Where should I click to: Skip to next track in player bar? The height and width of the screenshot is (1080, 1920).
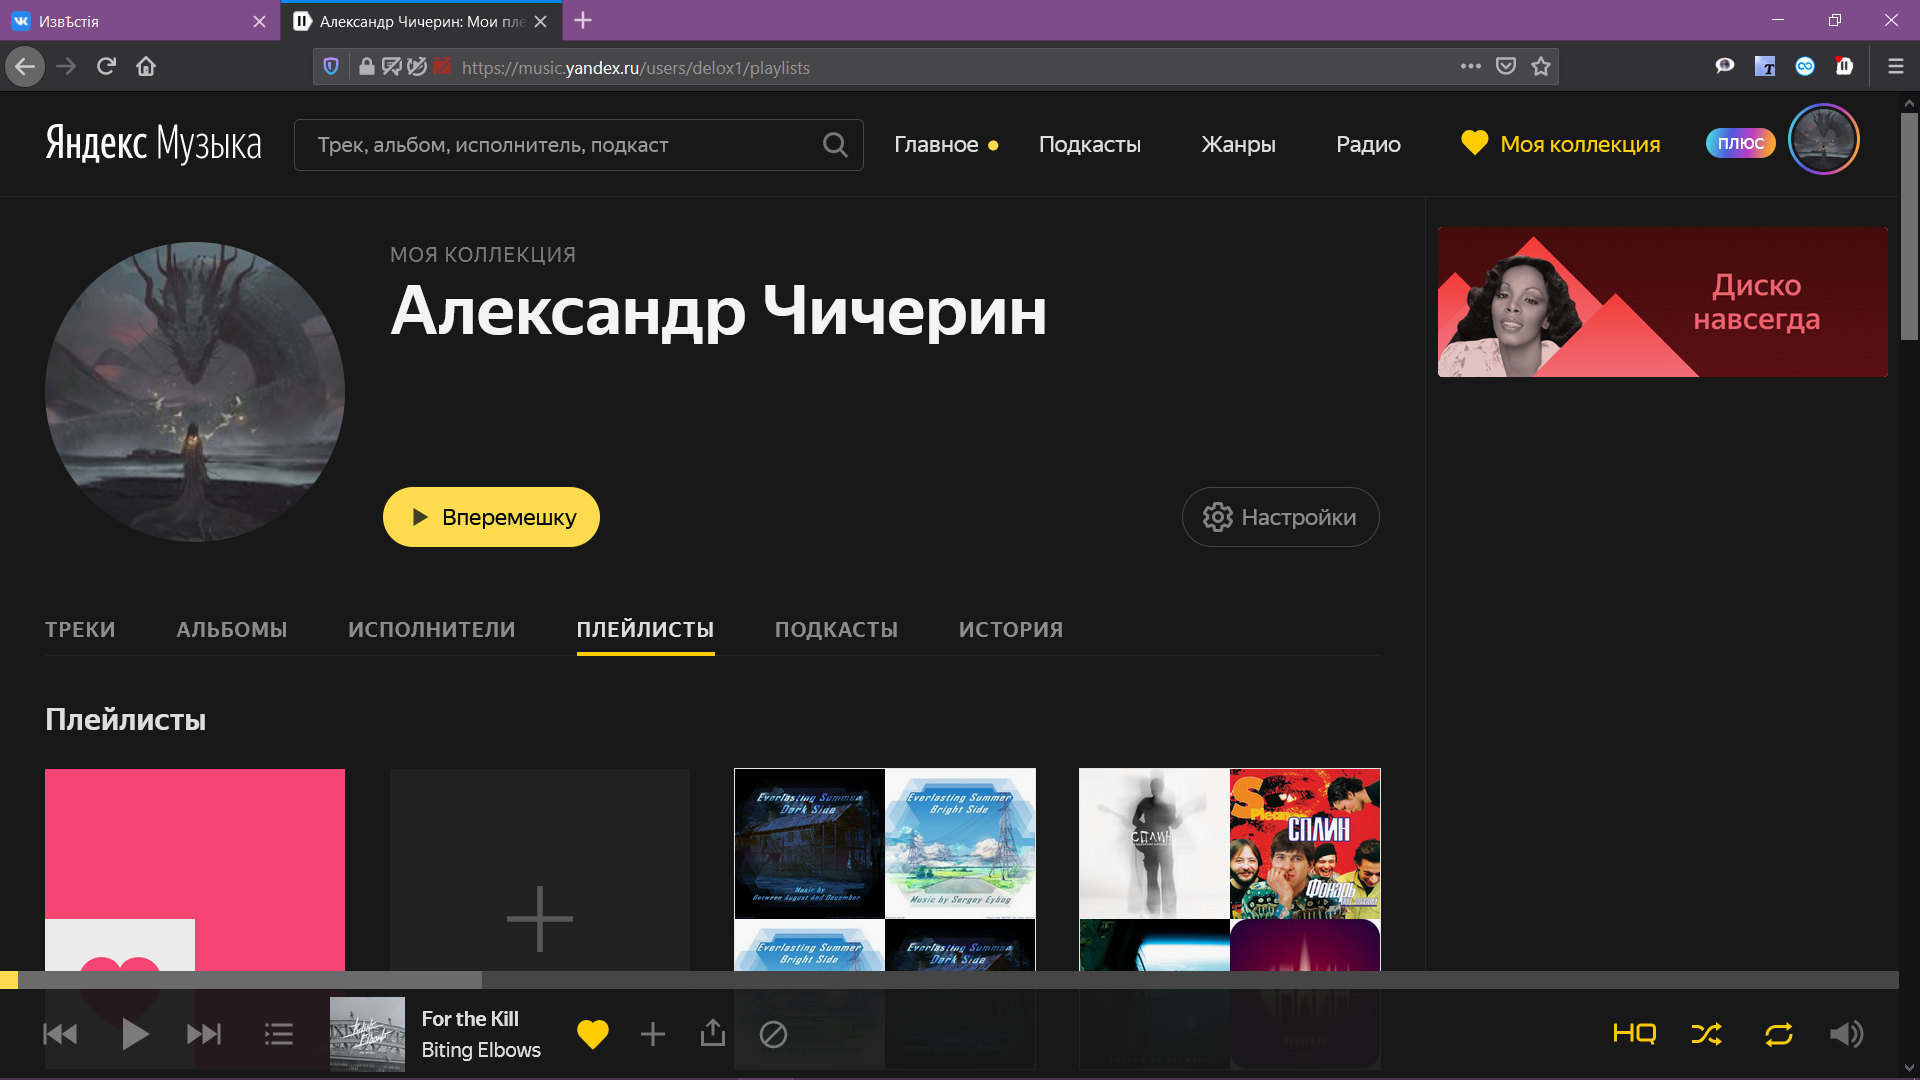204,1034
